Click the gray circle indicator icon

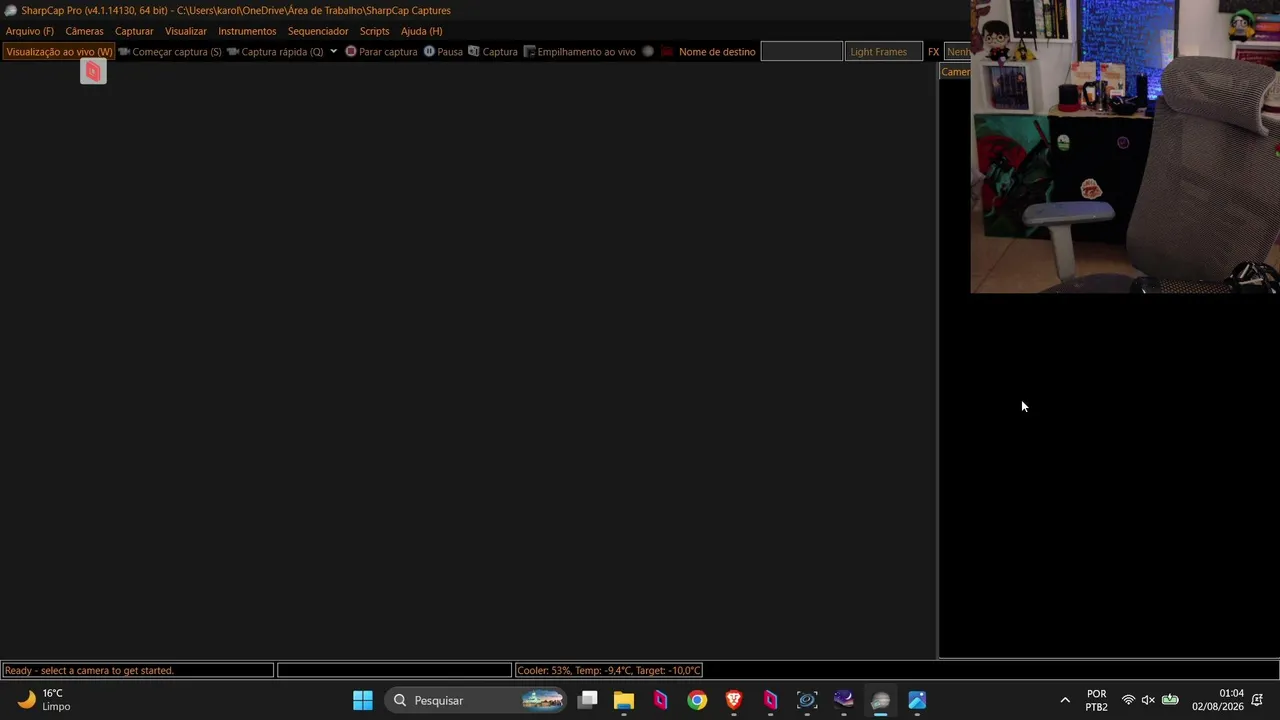(x=648, y=52)
